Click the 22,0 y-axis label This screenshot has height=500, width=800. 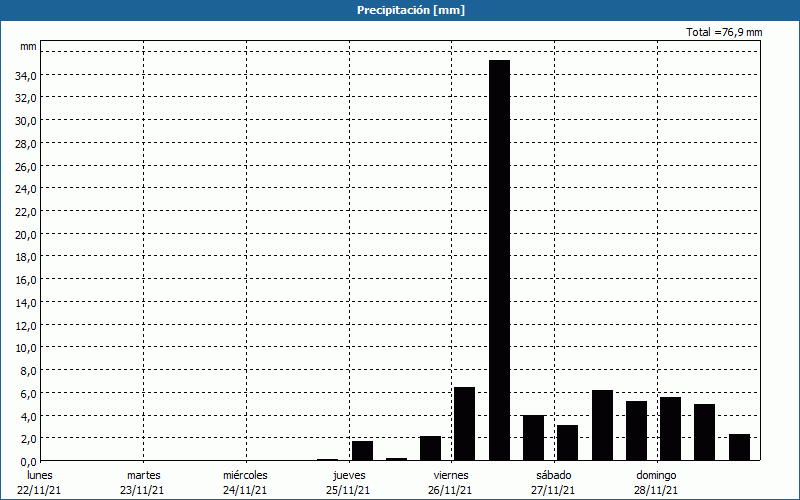tap(26, 212)
